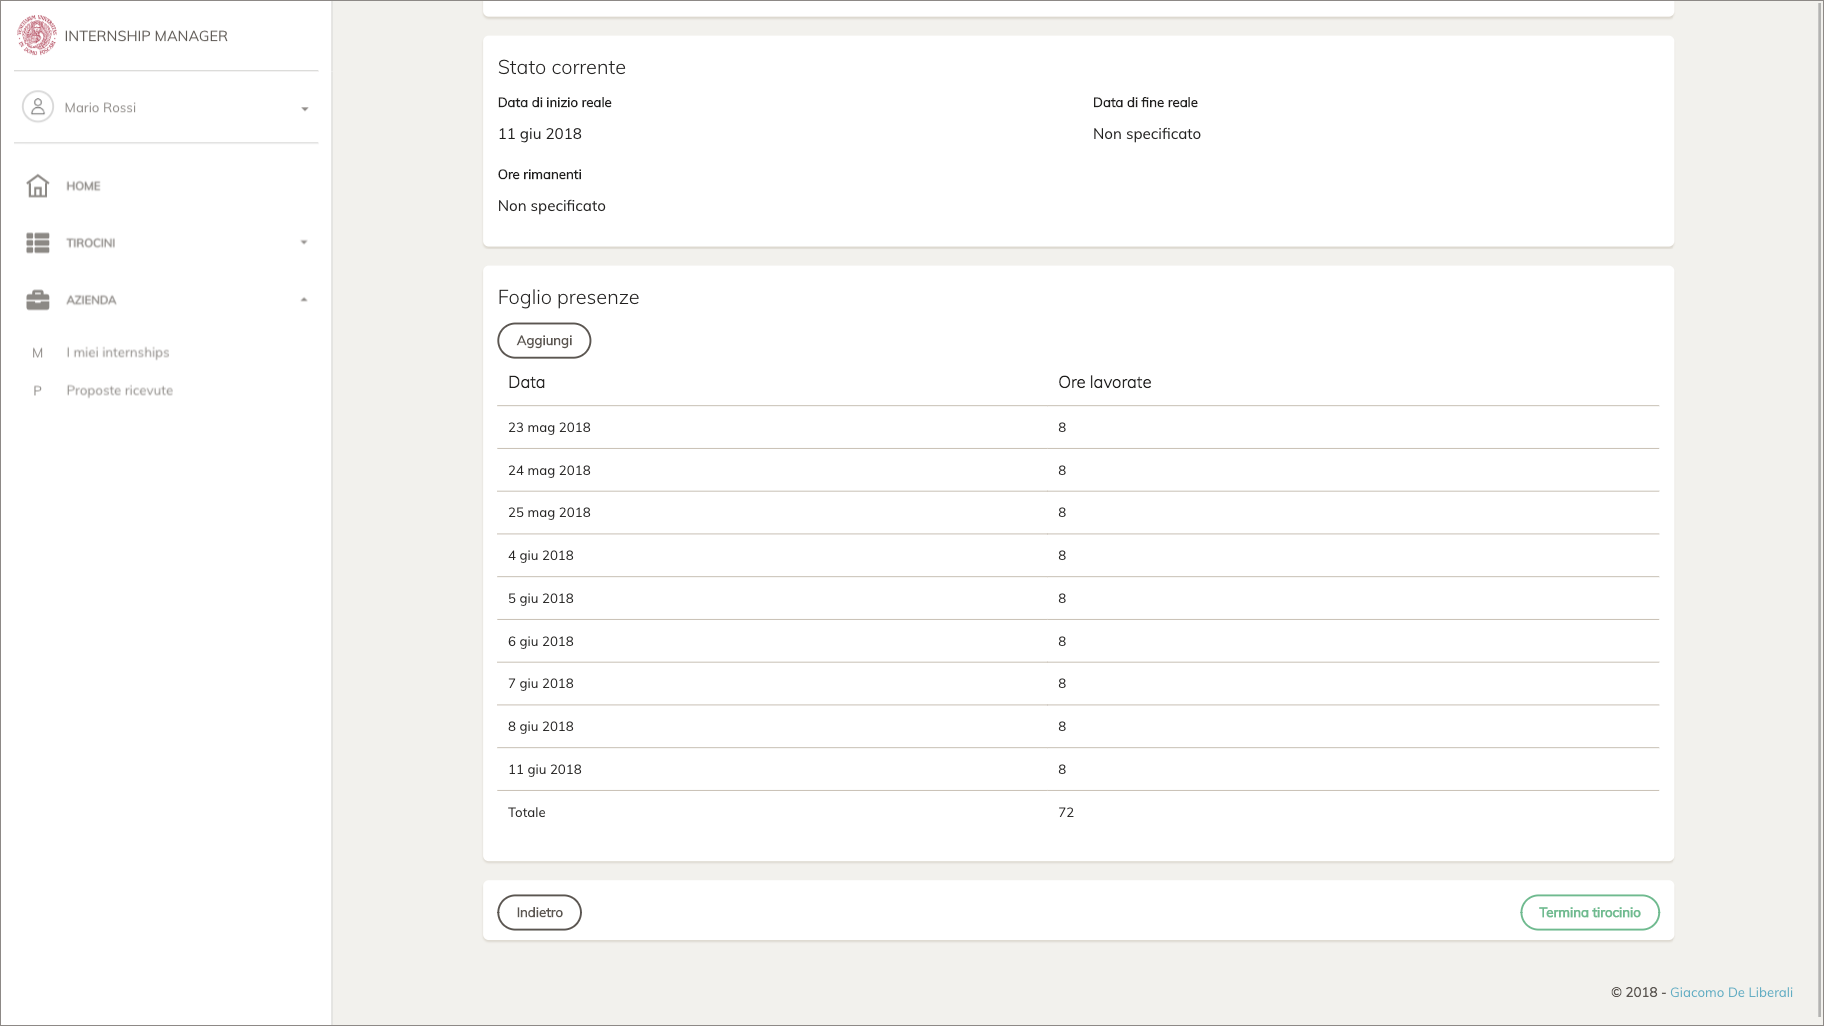1824x1026 pixels.
Task: Click the total hours value 72
Action: coord(1066,813)
